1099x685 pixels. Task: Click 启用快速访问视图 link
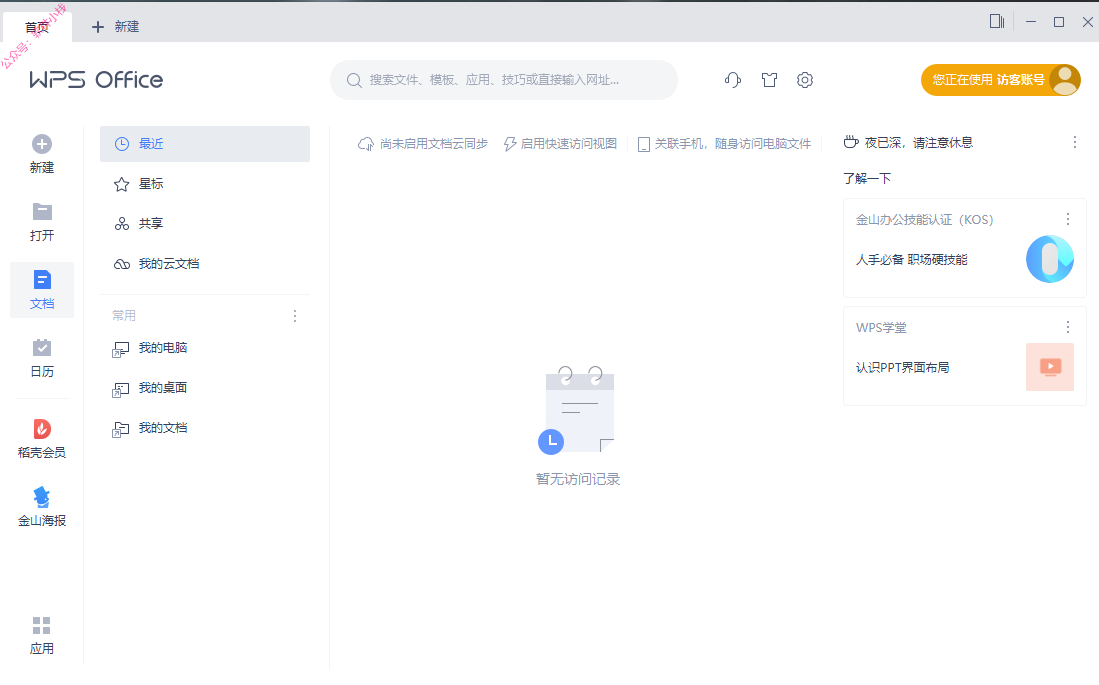click(x=560, y=144)
